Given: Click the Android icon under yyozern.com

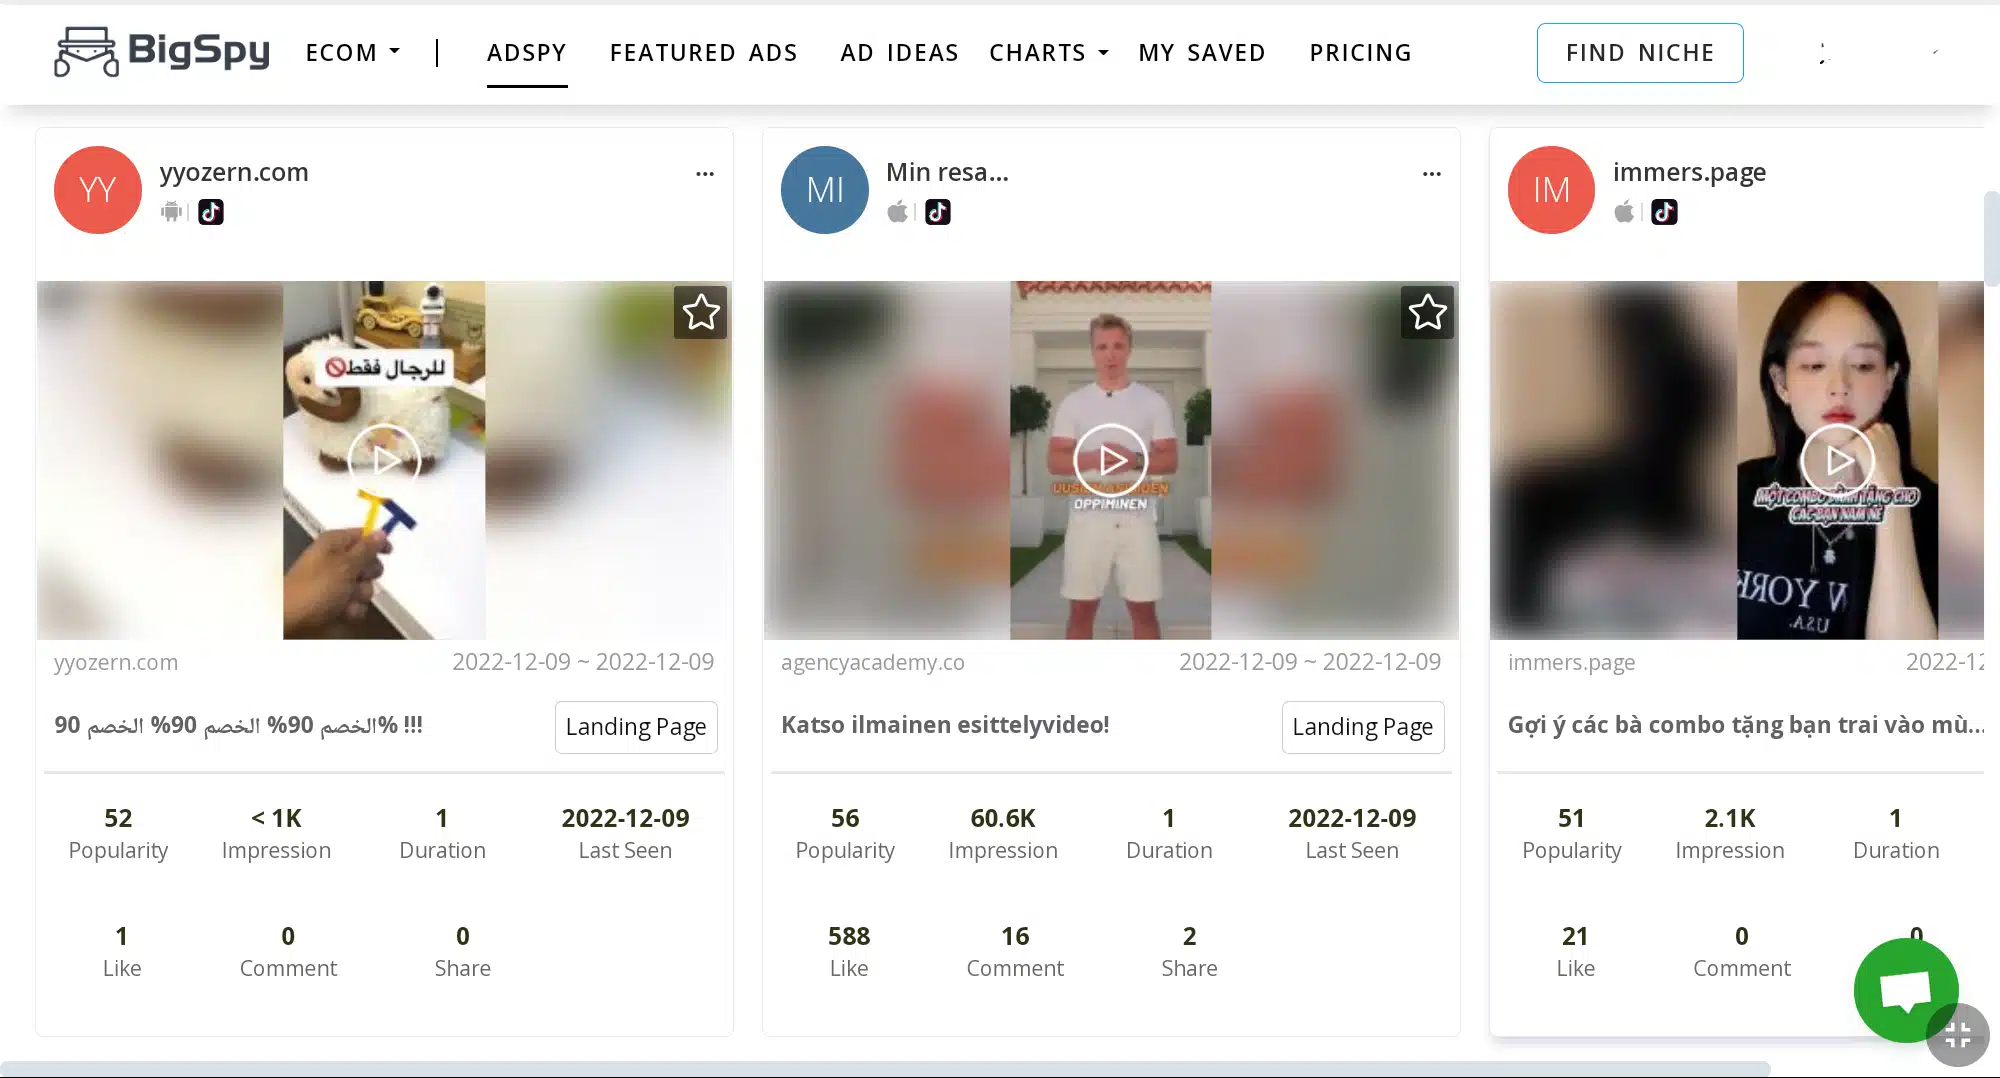Looking at the screenshot, I should point(171,212).
